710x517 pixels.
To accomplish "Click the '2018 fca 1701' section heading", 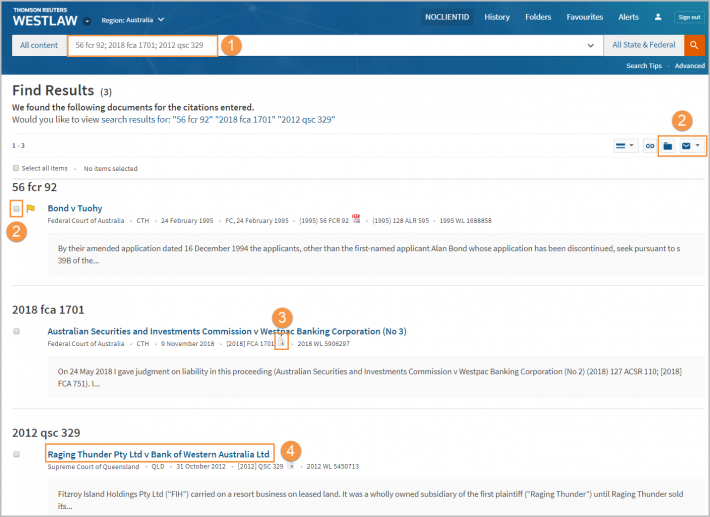I will coord(48,310).
